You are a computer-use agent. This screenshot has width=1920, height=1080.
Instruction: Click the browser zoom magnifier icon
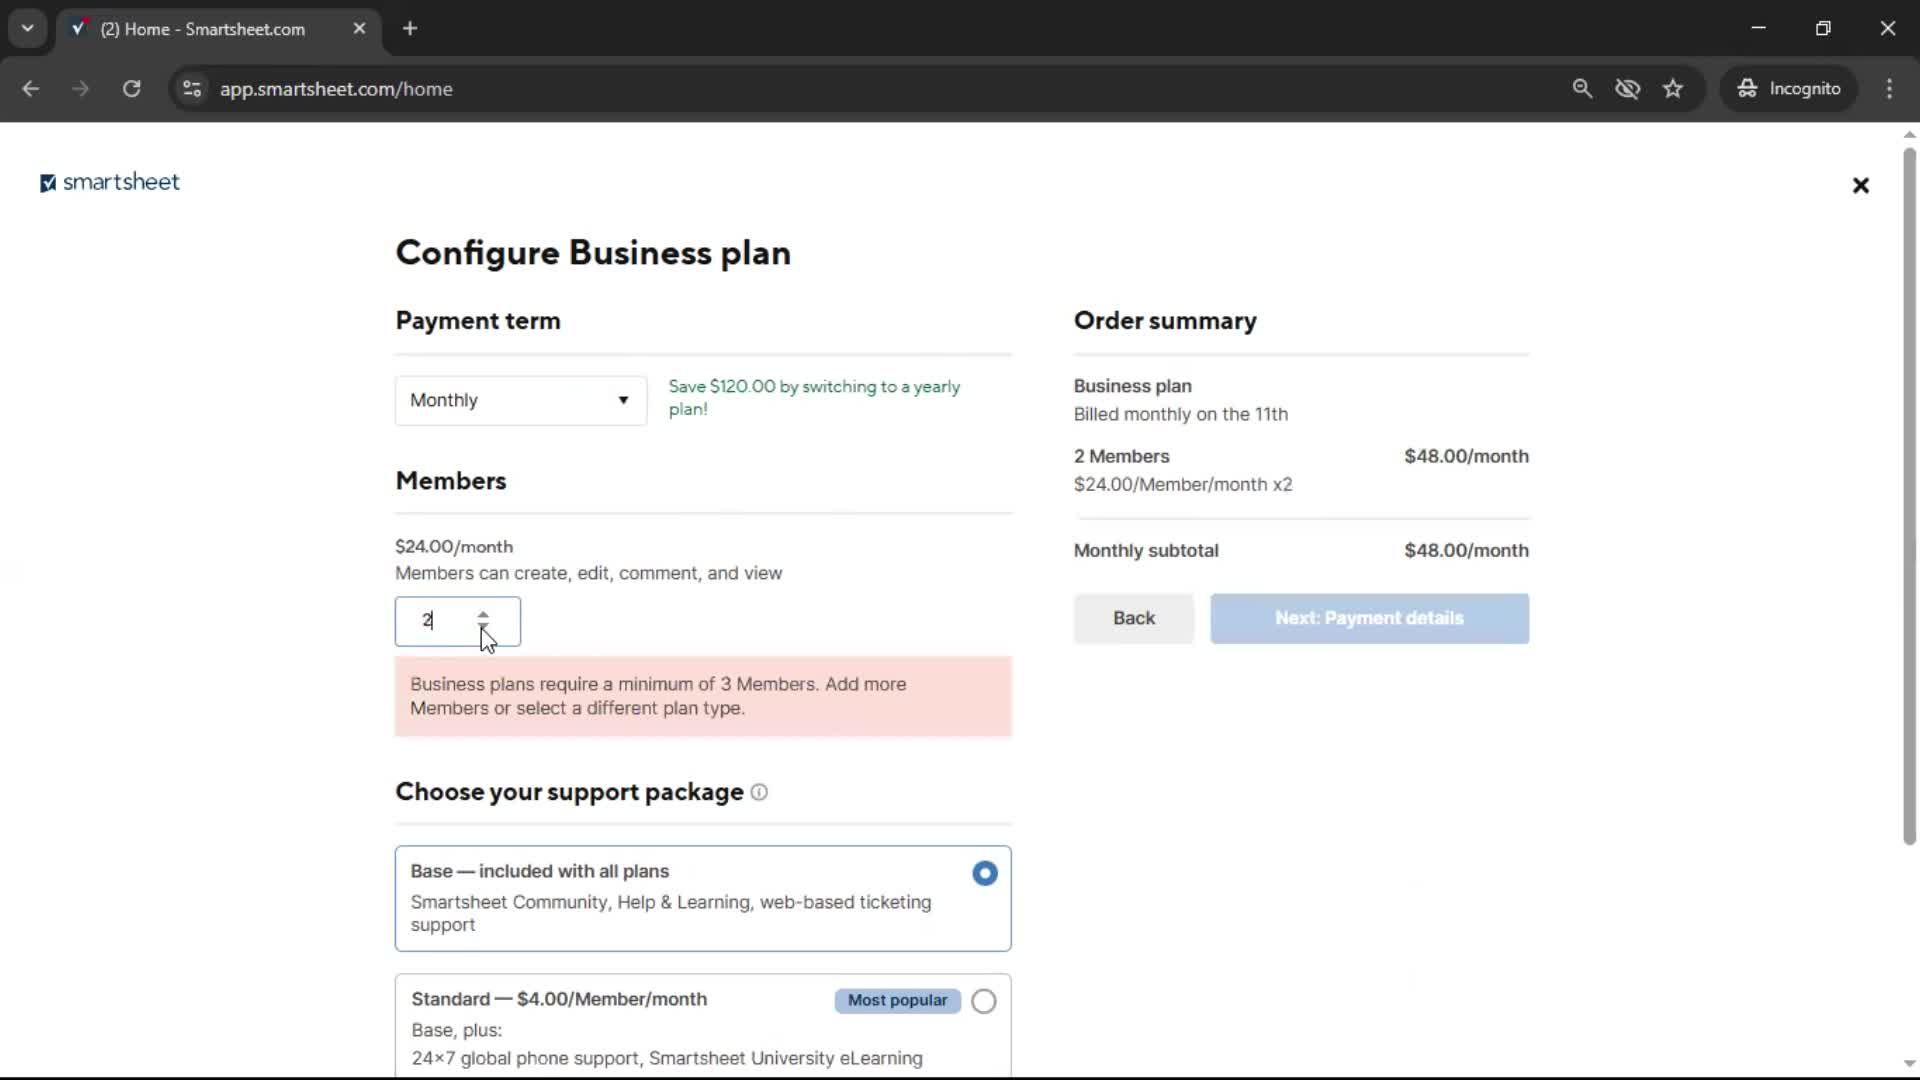(1582, 88)
